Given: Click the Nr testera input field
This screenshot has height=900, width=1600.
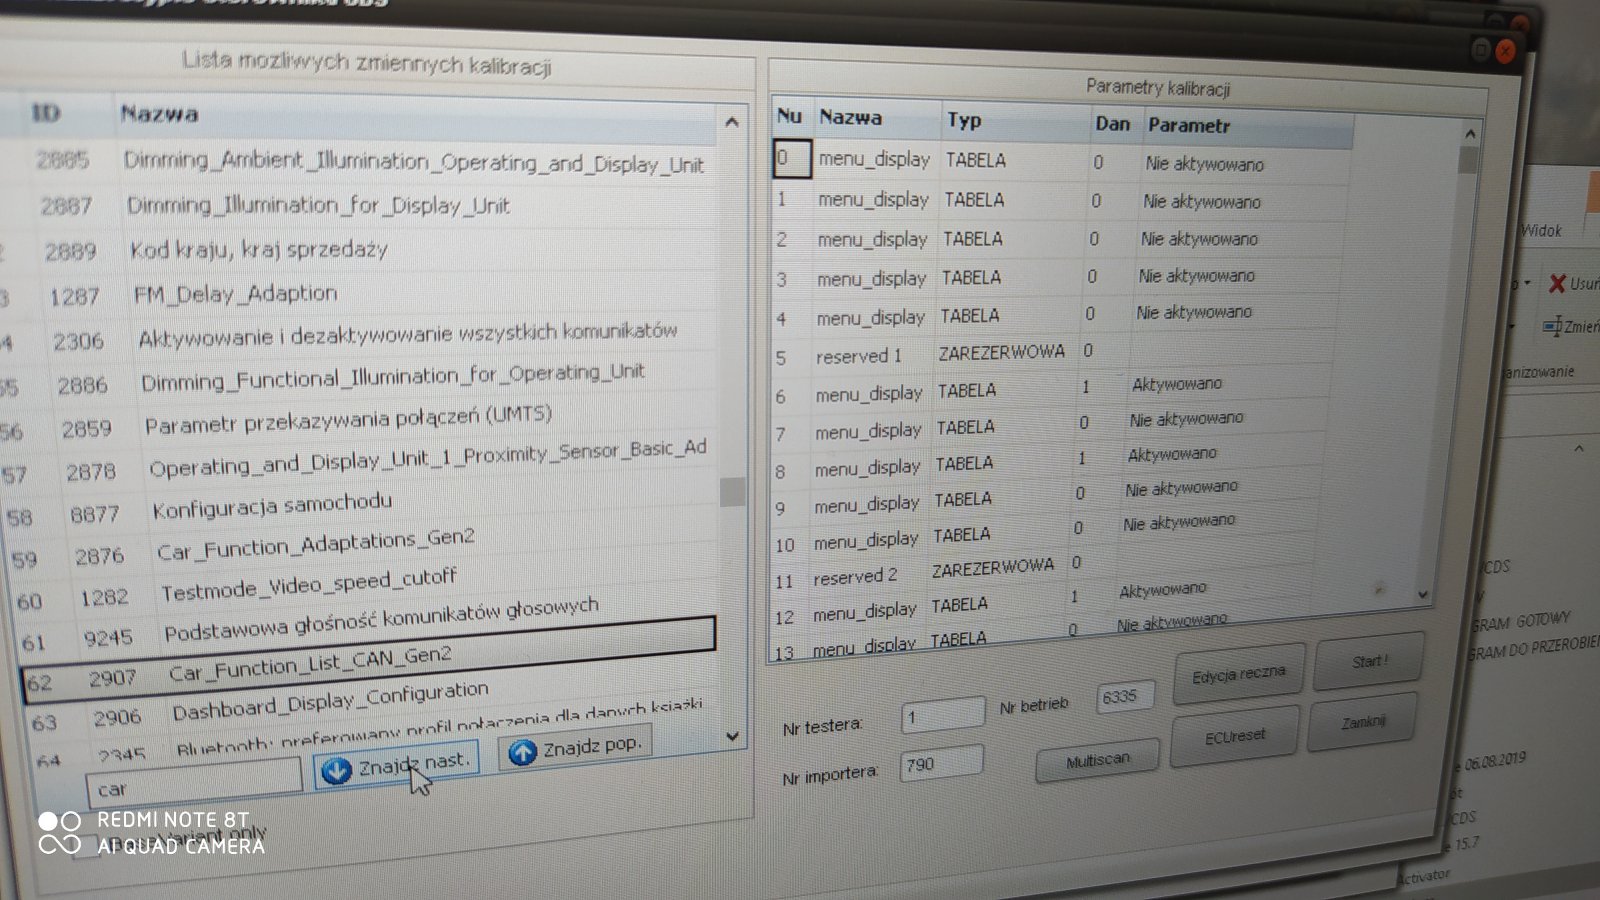Looking at the screenshot, I should pyautogui.click(x=942, y=715).
